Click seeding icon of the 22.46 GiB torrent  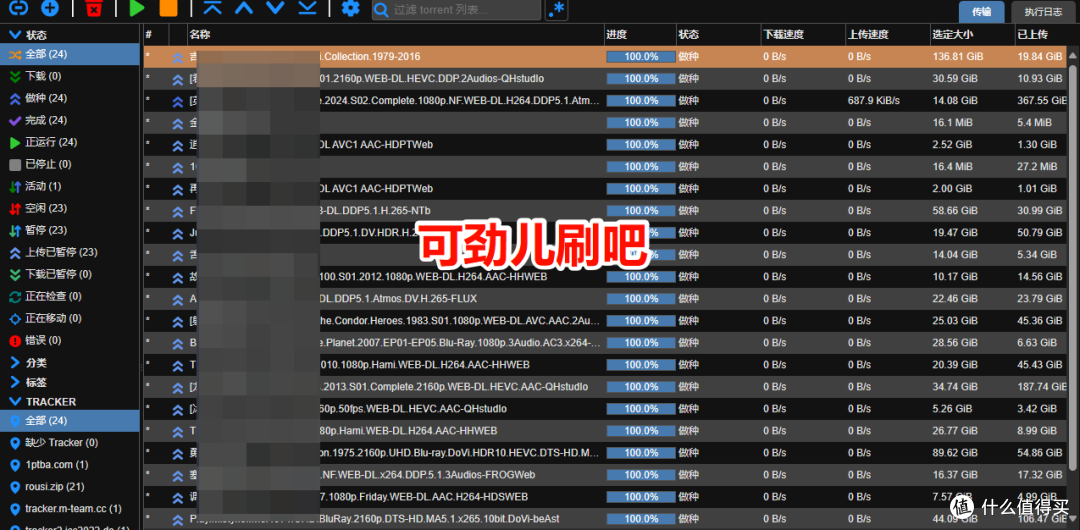click(x=178, y=299)
